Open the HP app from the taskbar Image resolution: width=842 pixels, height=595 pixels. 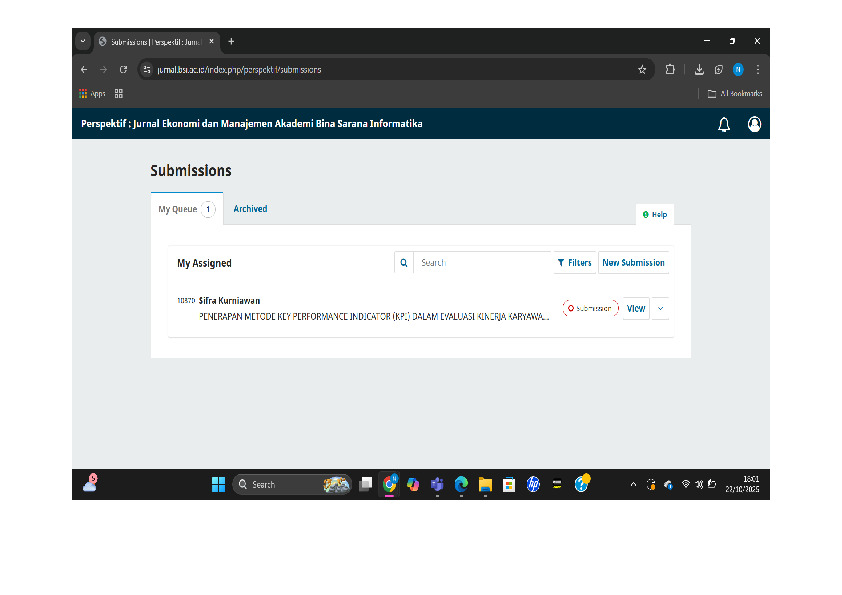533,484
